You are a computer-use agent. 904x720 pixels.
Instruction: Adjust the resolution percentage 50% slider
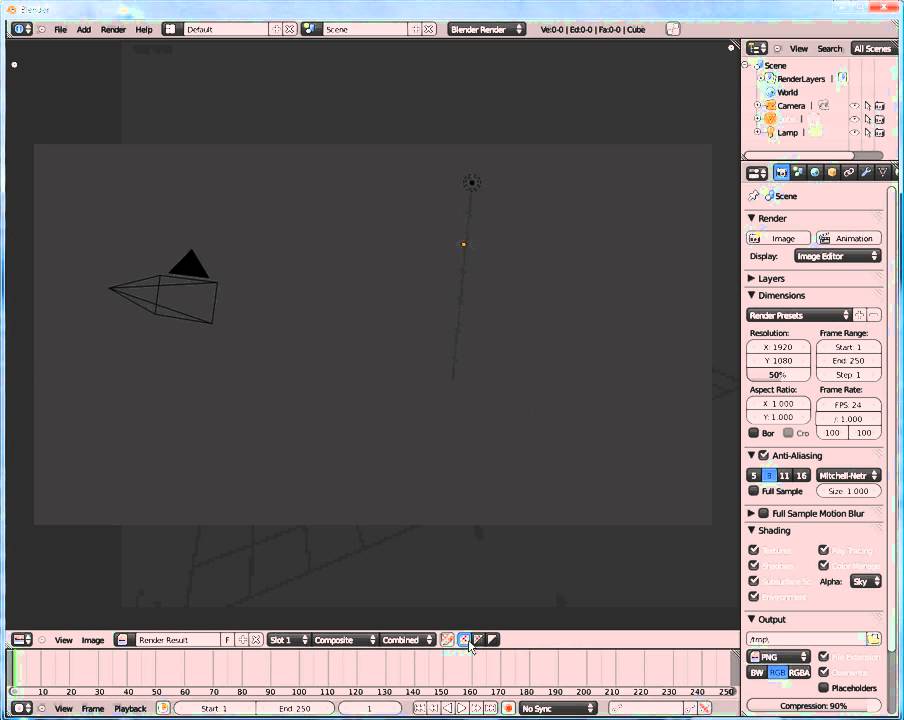tap(778, 375)
